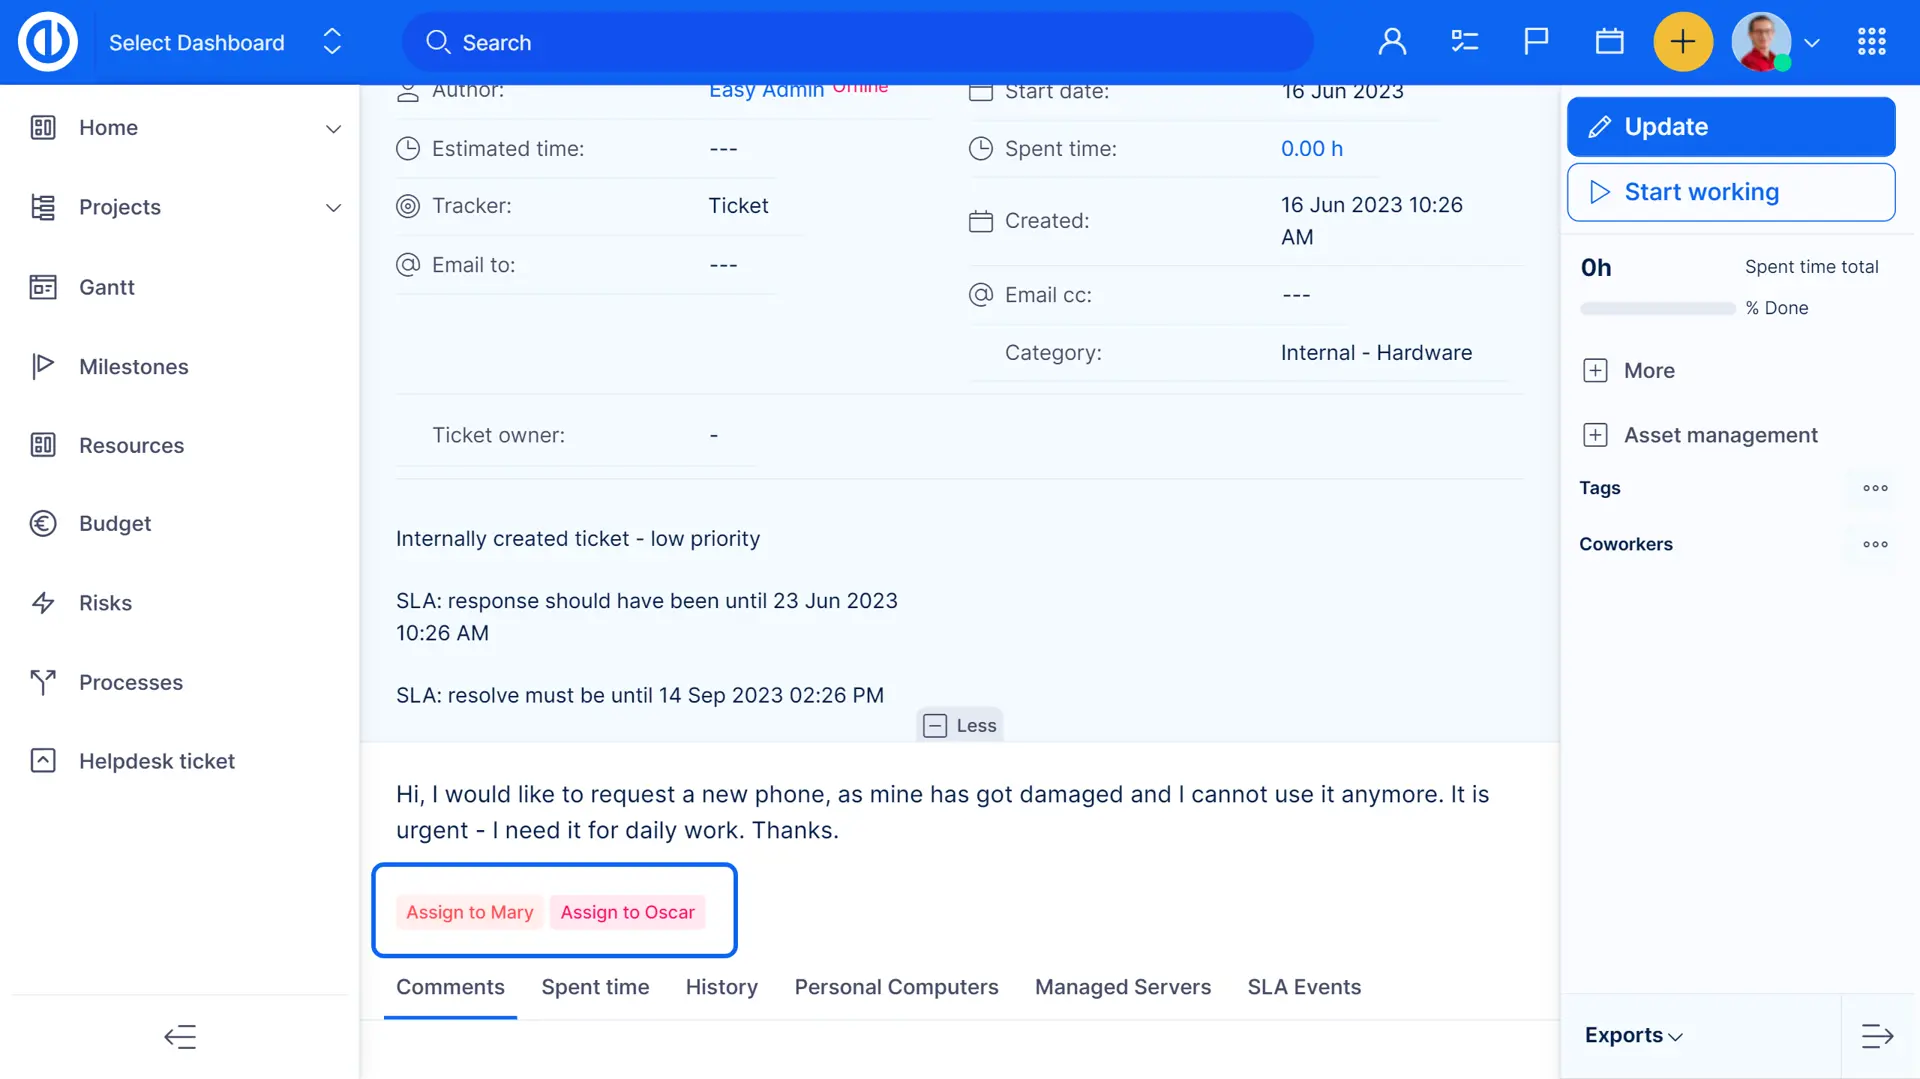Click the Assign to Oscar button

627,912
